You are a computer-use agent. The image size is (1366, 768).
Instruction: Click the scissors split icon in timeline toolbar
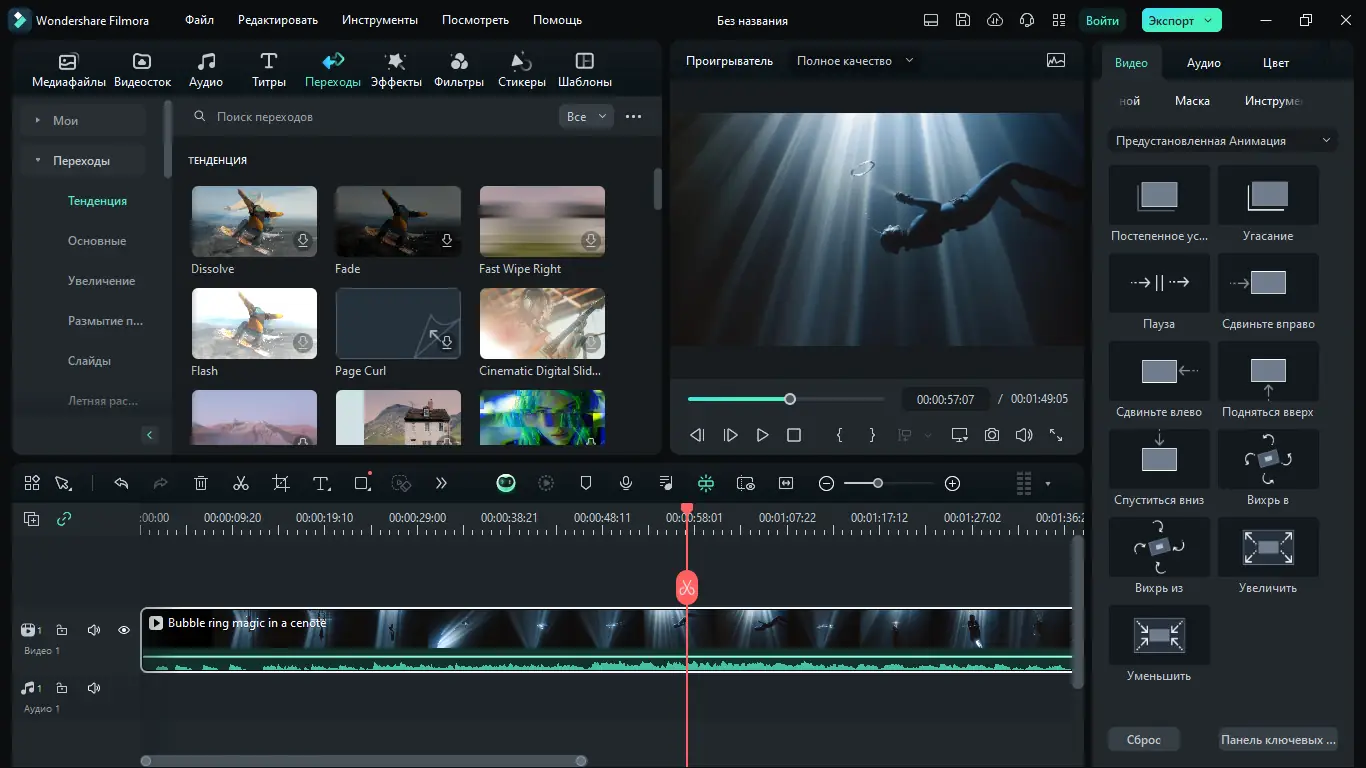pos(241,483)
